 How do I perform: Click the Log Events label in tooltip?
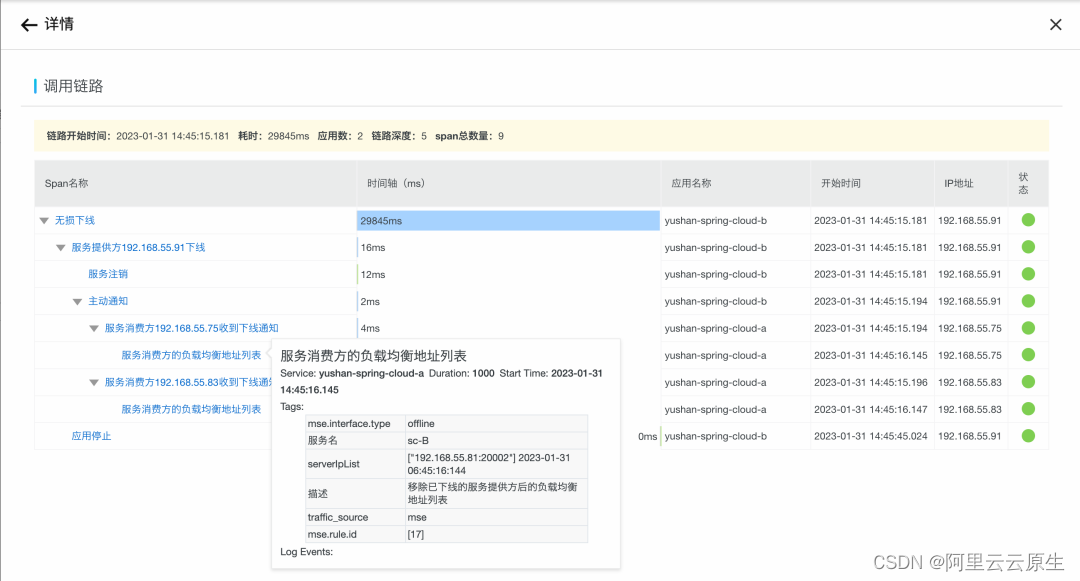307,551
